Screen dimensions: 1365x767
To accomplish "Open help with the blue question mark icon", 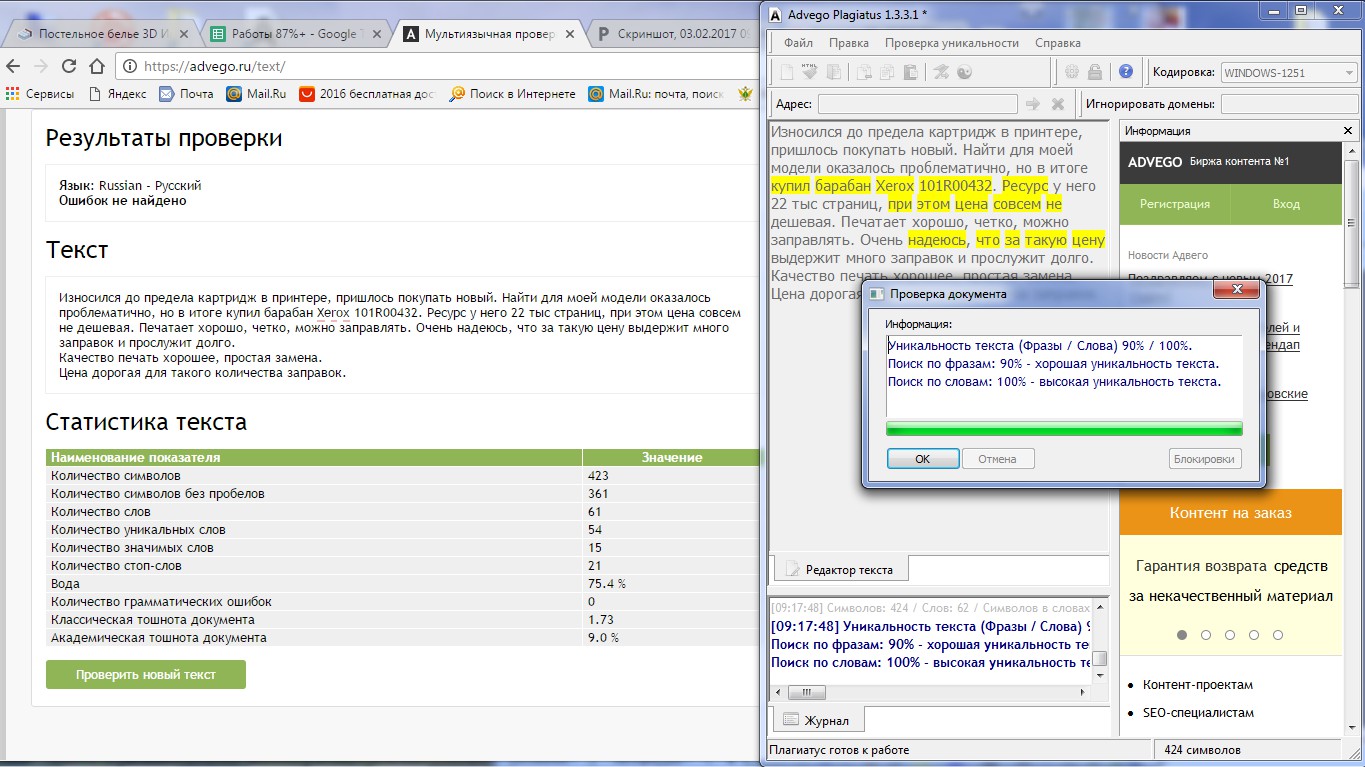I will 1126,72.
